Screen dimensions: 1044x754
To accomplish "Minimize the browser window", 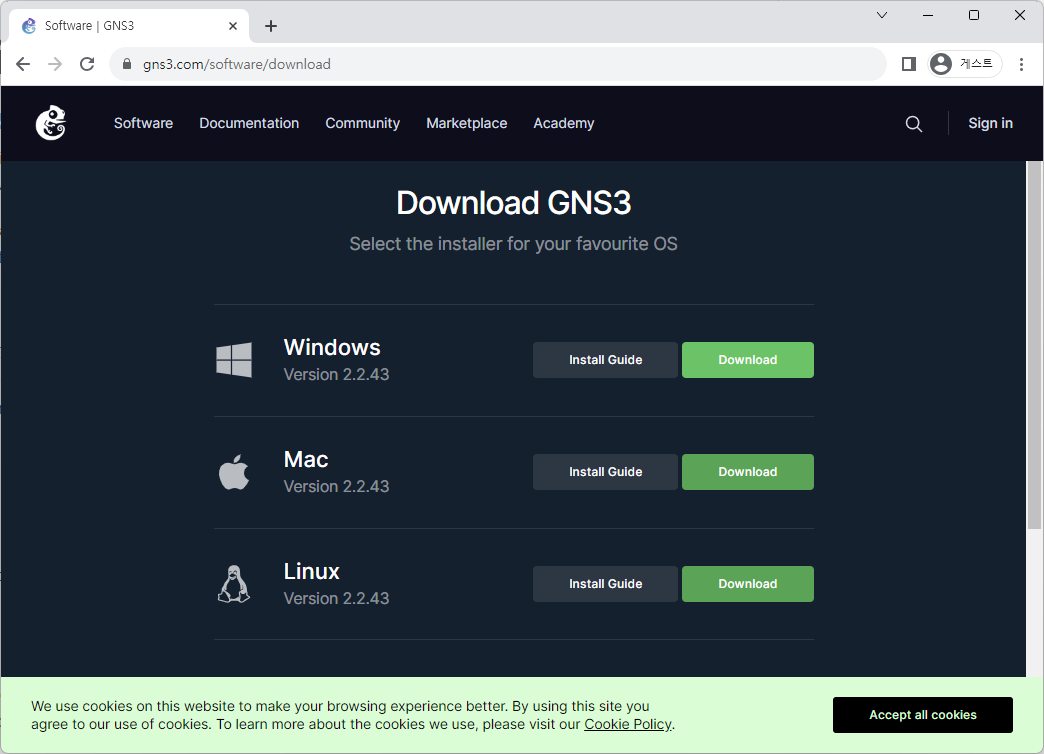I will 927,15.
